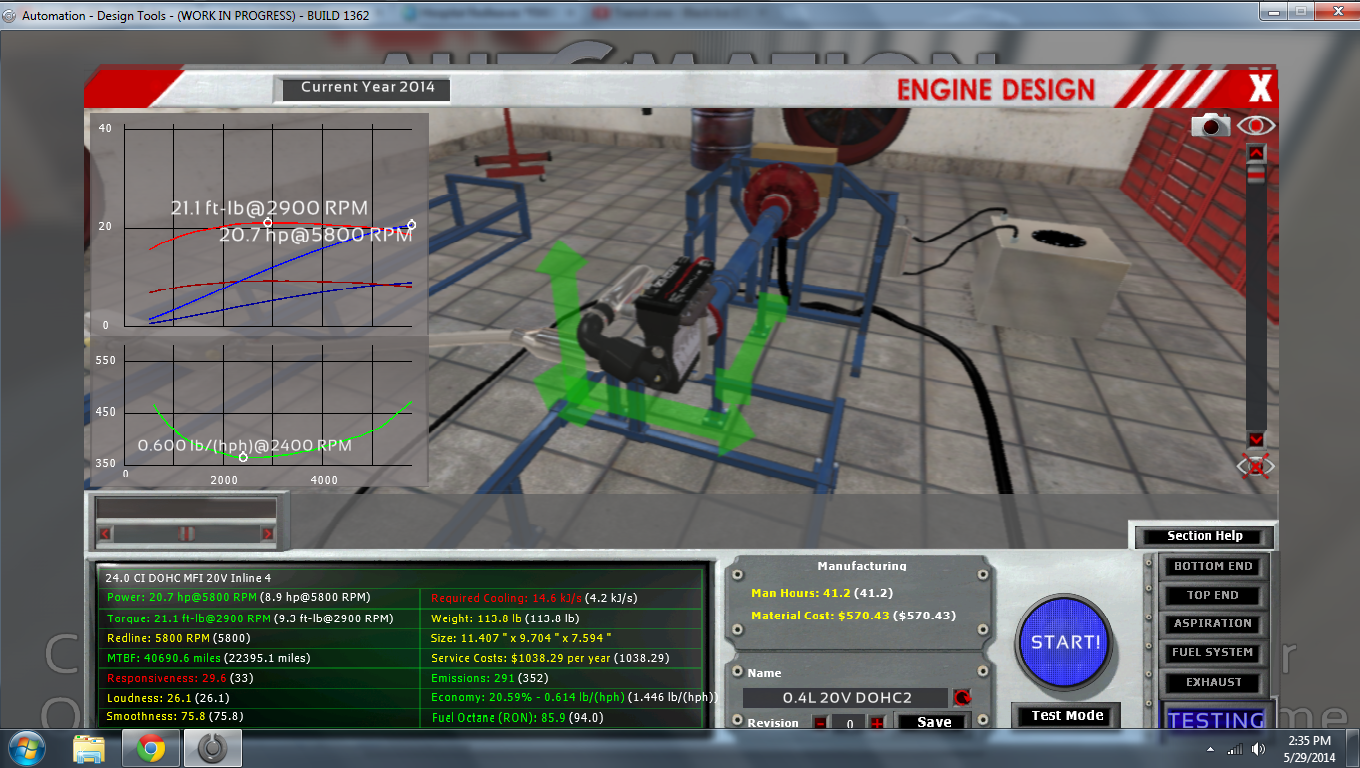
Task: Click the Current Year 2014 label
Action: [x=367, y=87]
